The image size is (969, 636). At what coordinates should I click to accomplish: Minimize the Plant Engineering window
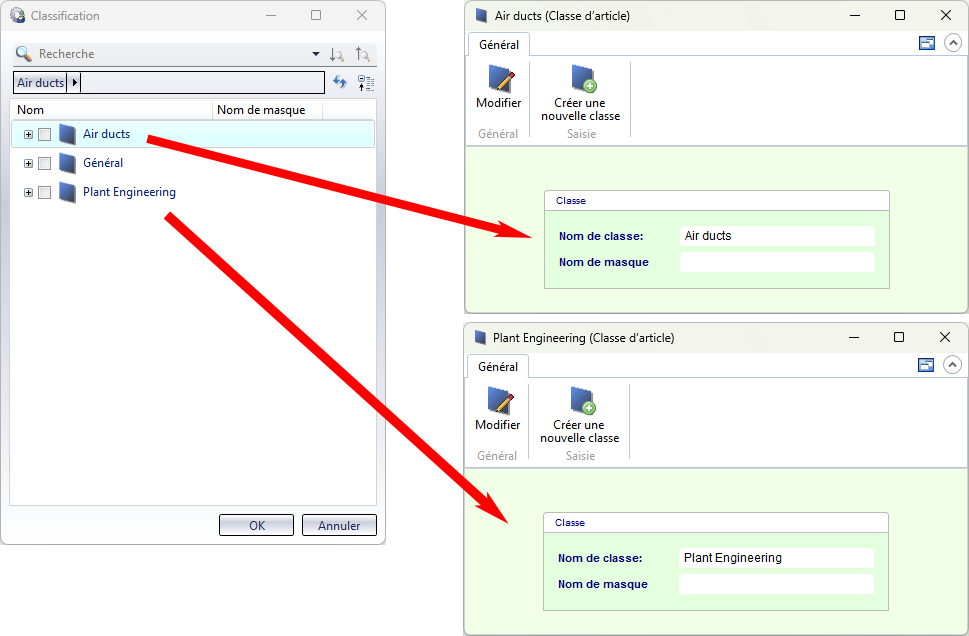pyautogui.click(x=854, y=337)
